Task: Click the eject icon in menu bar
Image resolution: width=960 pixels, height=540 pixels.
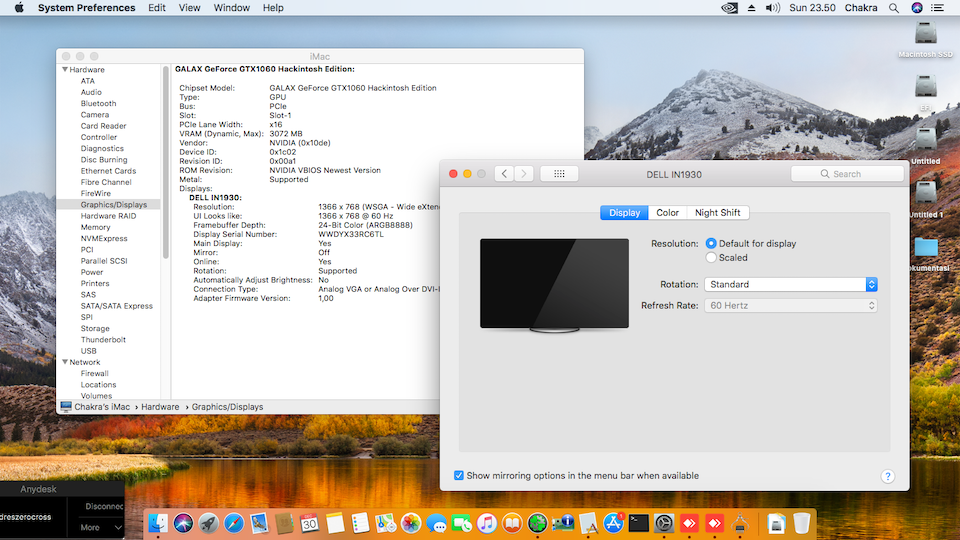Action: [x=751, y=8]
